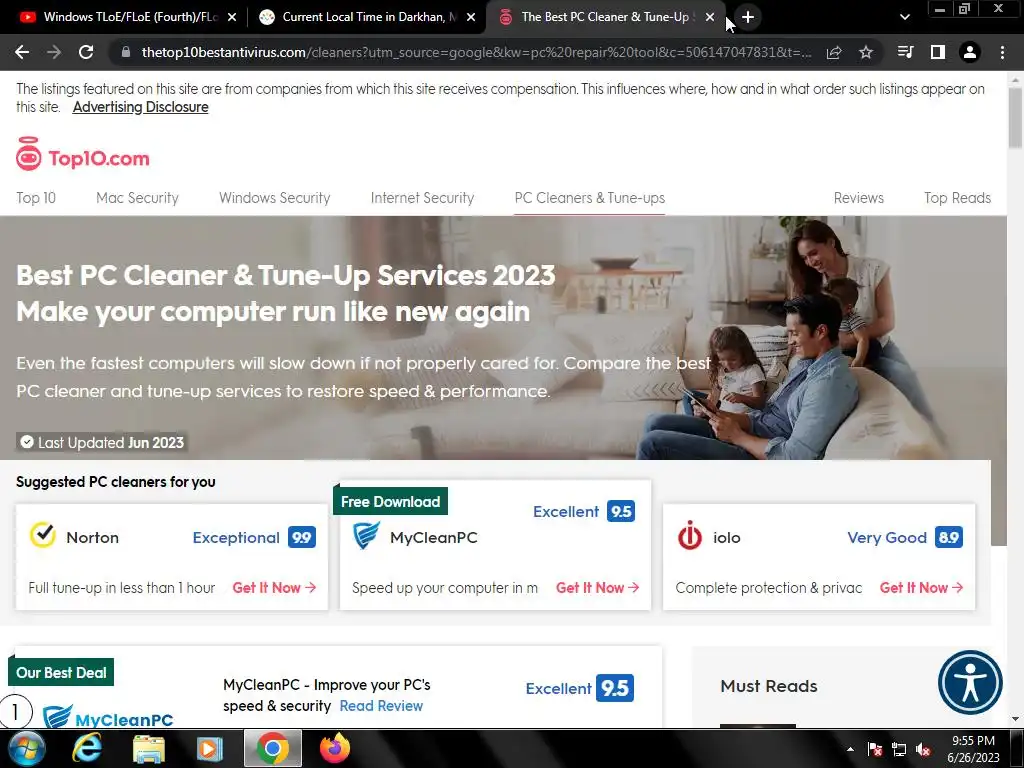This screenshot has width=1024, height=768.
Task: Click the Norton 9.9 score badge
Action: (x=302, y=537)
